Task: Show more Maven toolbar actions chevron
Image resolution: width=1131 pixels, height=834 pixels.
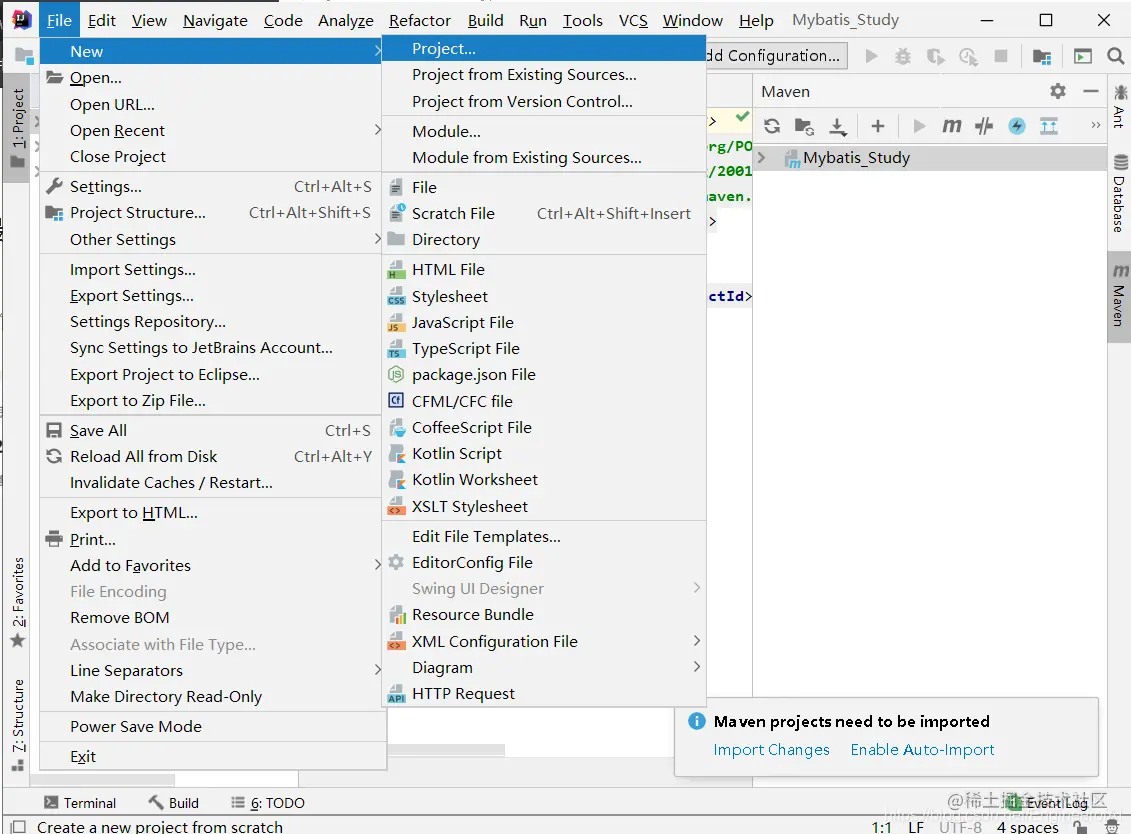Action: click(x=1096, y=126)
